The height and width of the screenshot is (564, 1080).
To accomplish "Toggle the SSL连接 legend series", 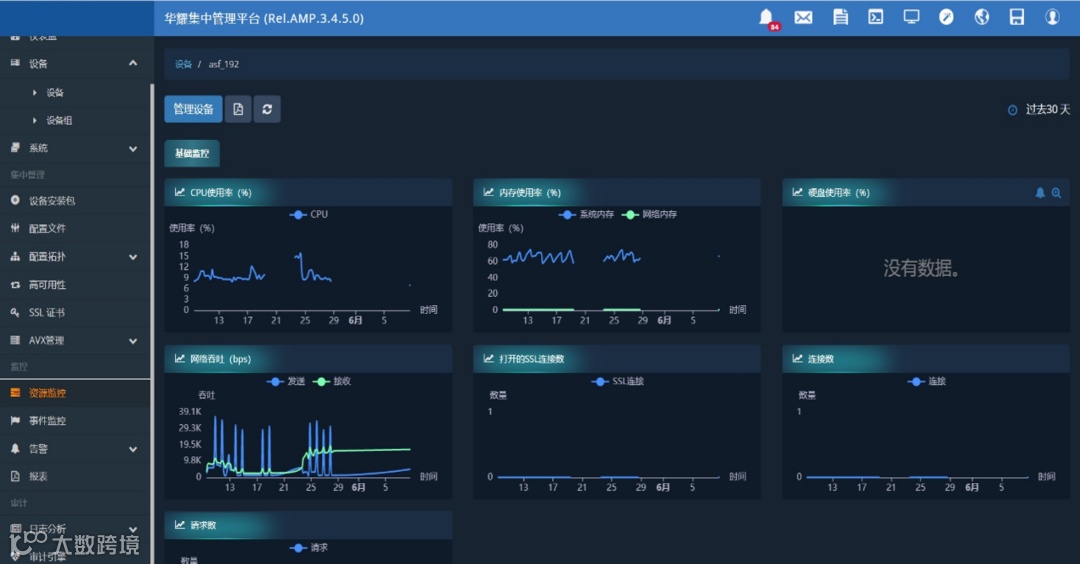I will [618, 381].
